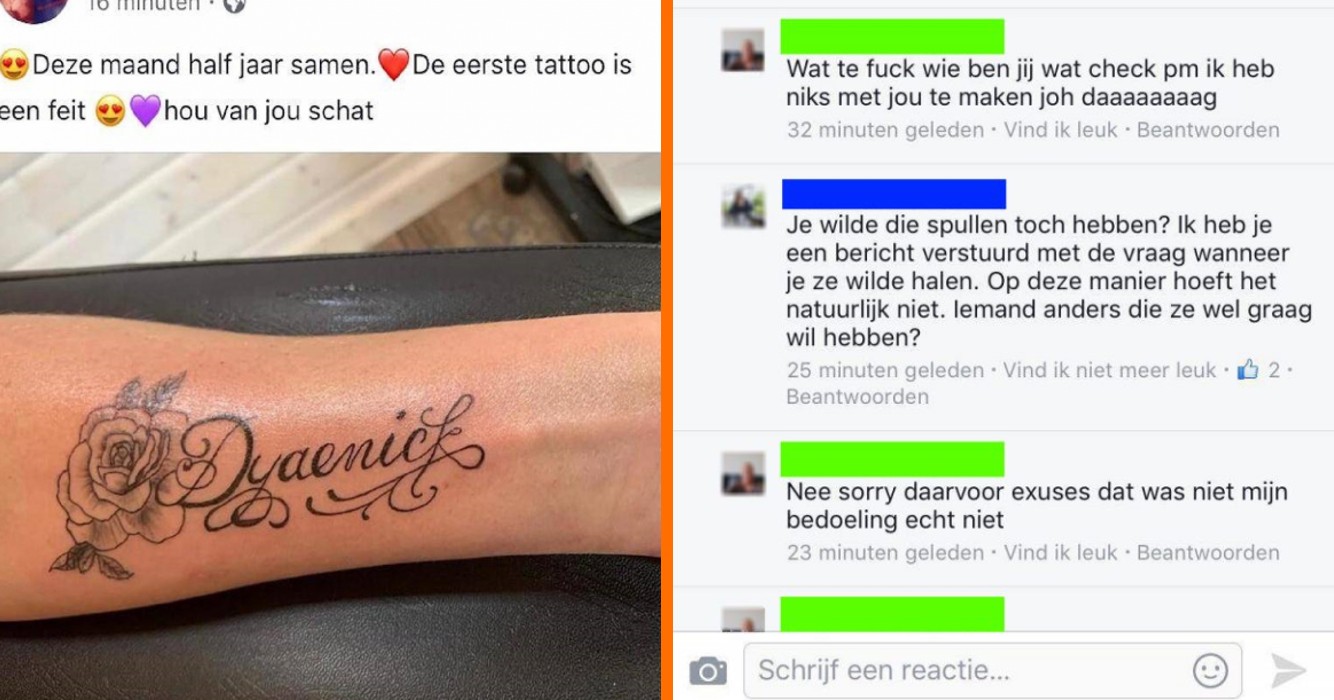Viewport: 1334px width, 700px height.
Task: Like the 'Wat te fuck' comment
Action: coord(1061,130)
